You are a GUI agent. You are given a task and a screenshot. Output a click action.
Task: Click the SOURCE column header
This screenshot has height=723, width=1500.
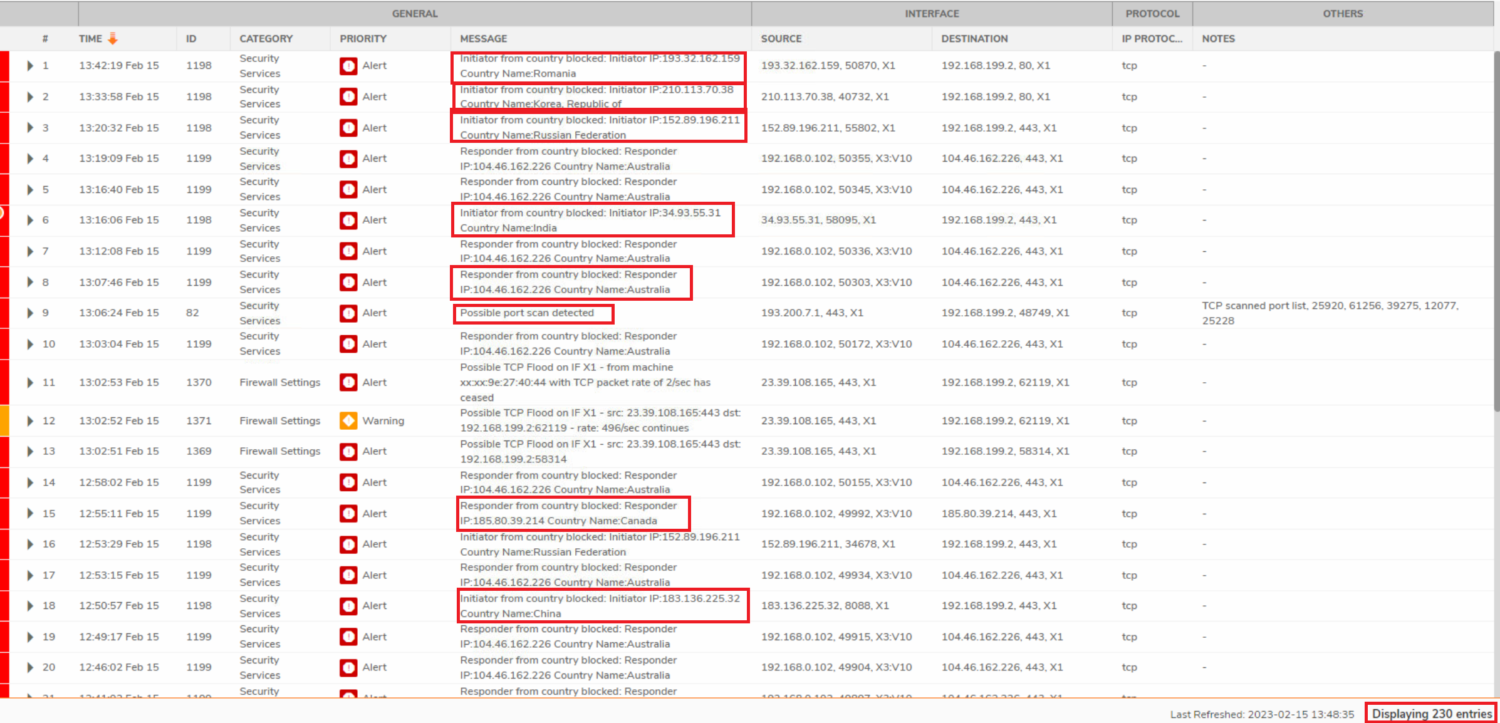click(781, 39)
